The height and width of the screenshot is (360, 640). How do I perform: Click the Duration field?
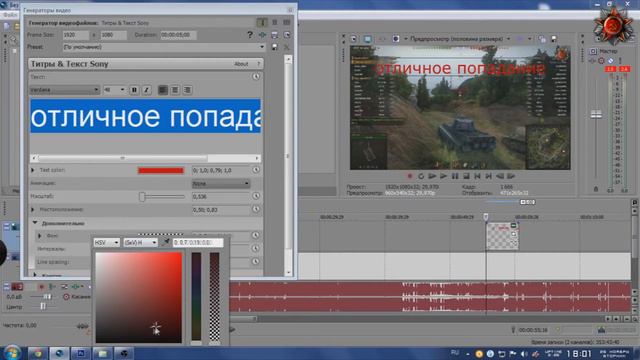pos(178,35)
